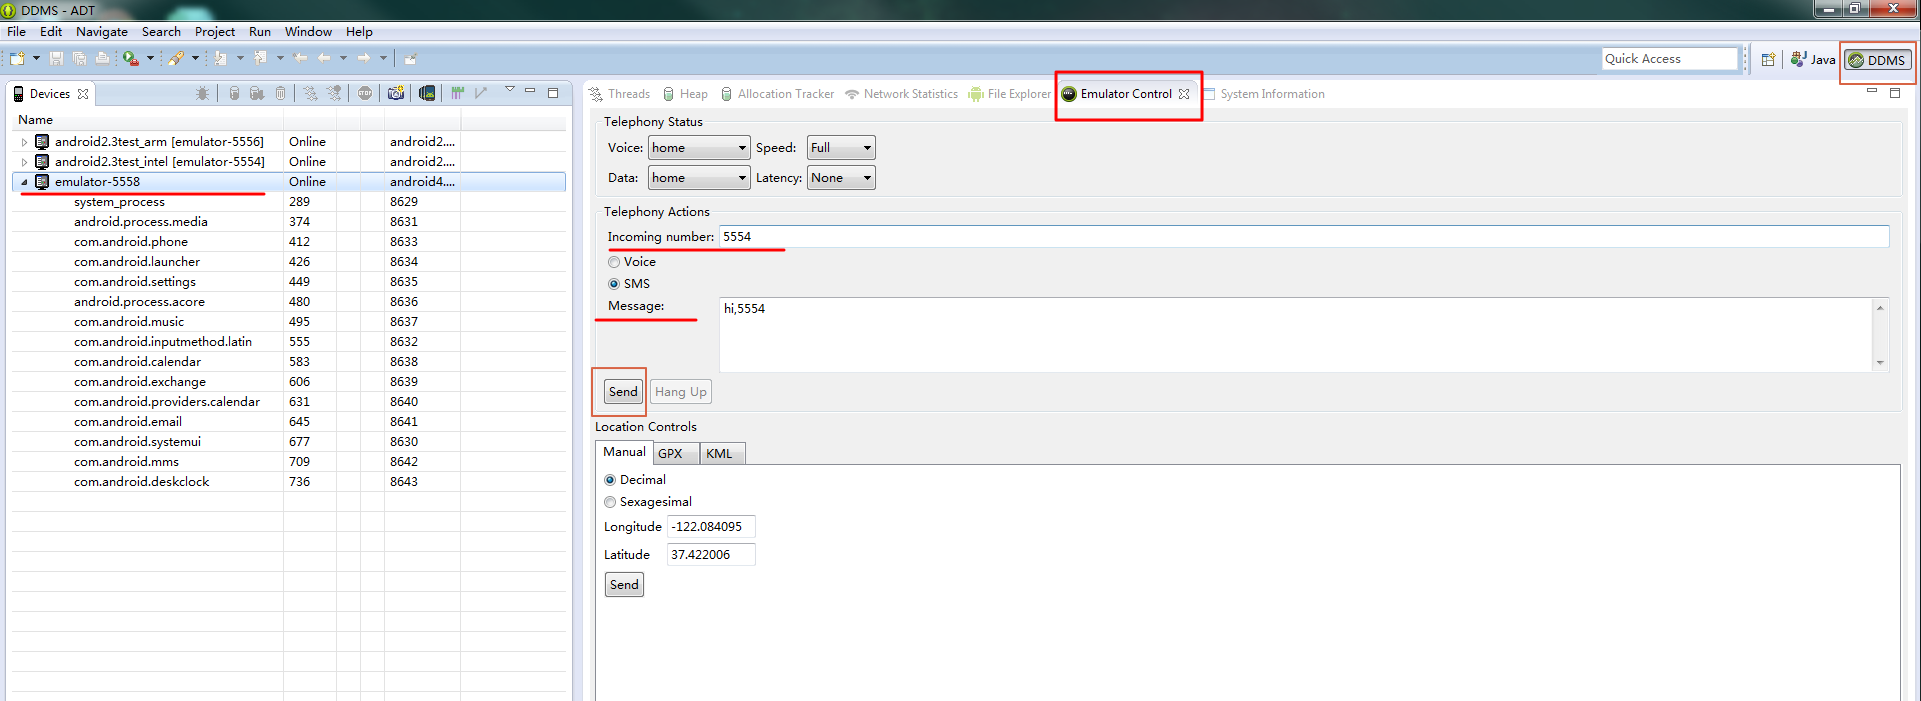Click the New wizard toolbar icon
This screenshot has height=701, width=1921.
[18, 59]
